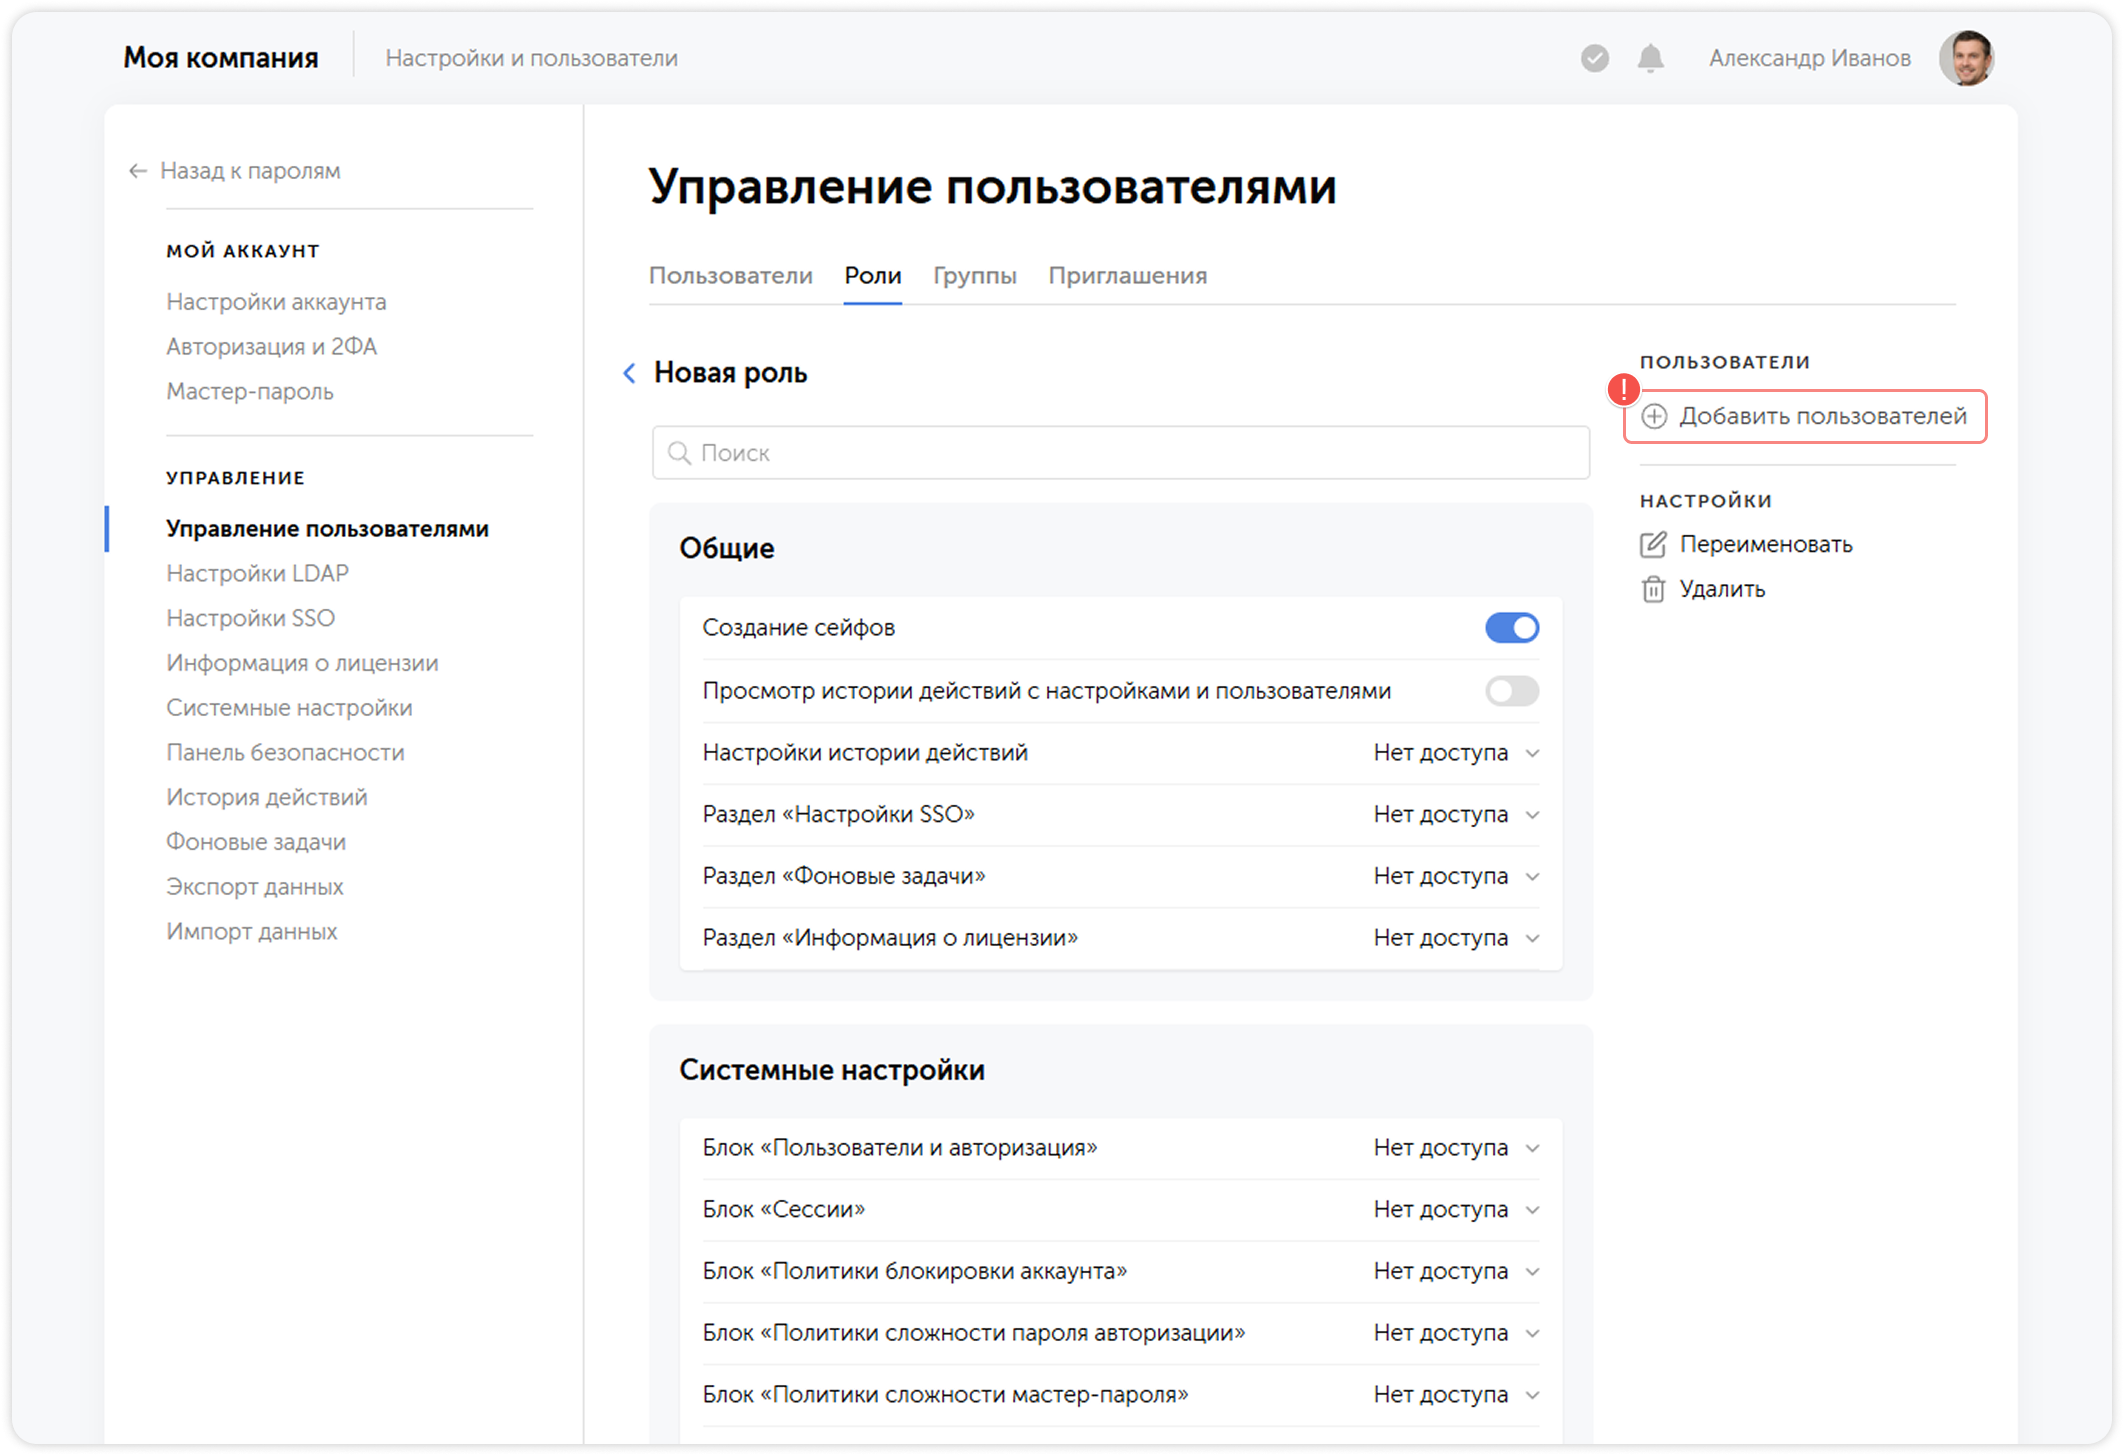Open Мастер-пароль in sidebar
2124x1456 pixels.
pos(250,392)
